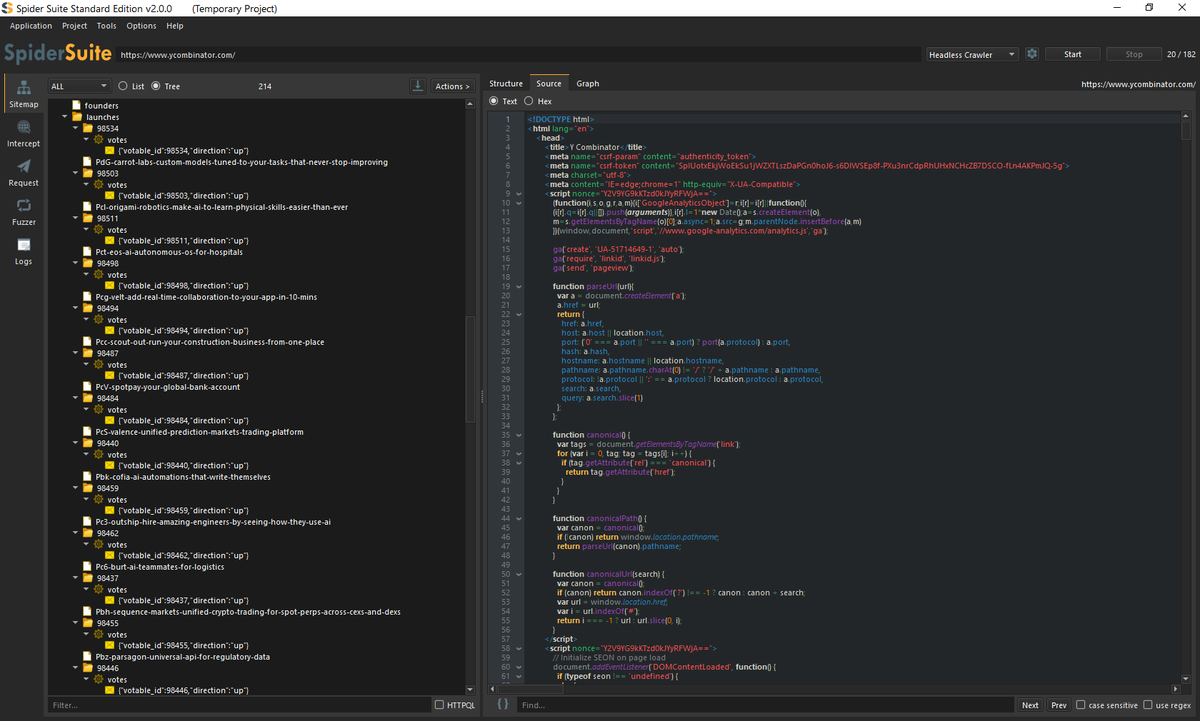Open crawler settings gear icon
The image size is (1200, 721).
tap(1032, 54)
